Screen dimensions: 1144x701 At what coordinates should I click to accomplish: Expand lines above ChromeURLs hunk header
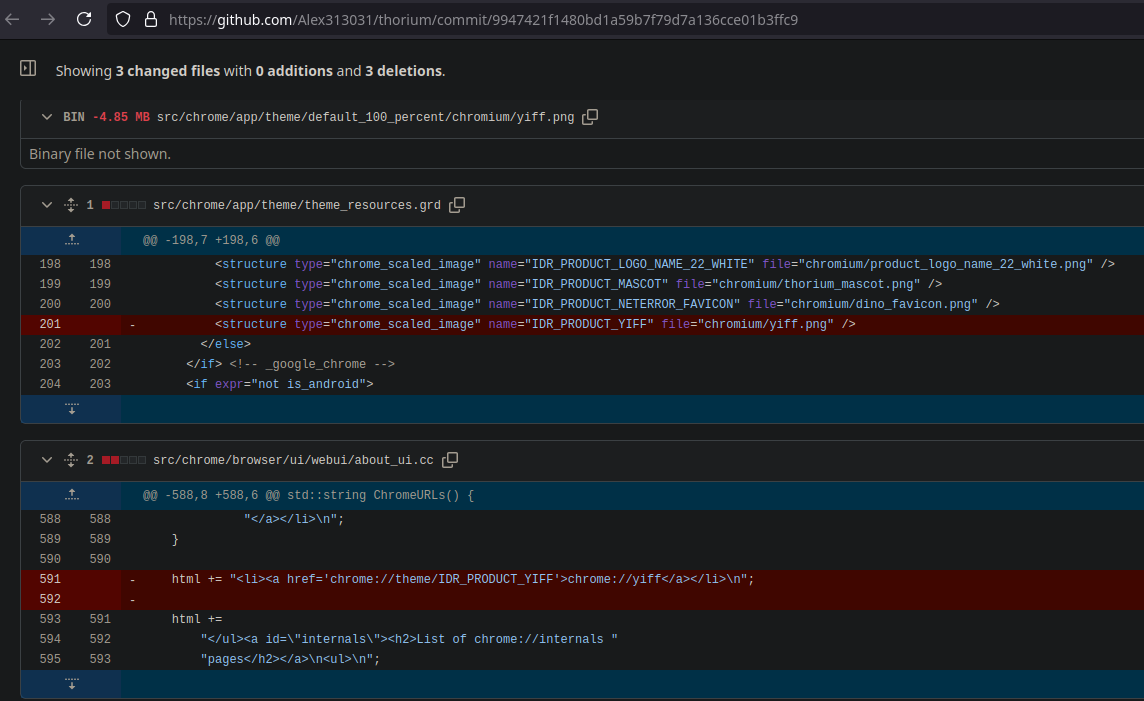(x=72, y=495)
